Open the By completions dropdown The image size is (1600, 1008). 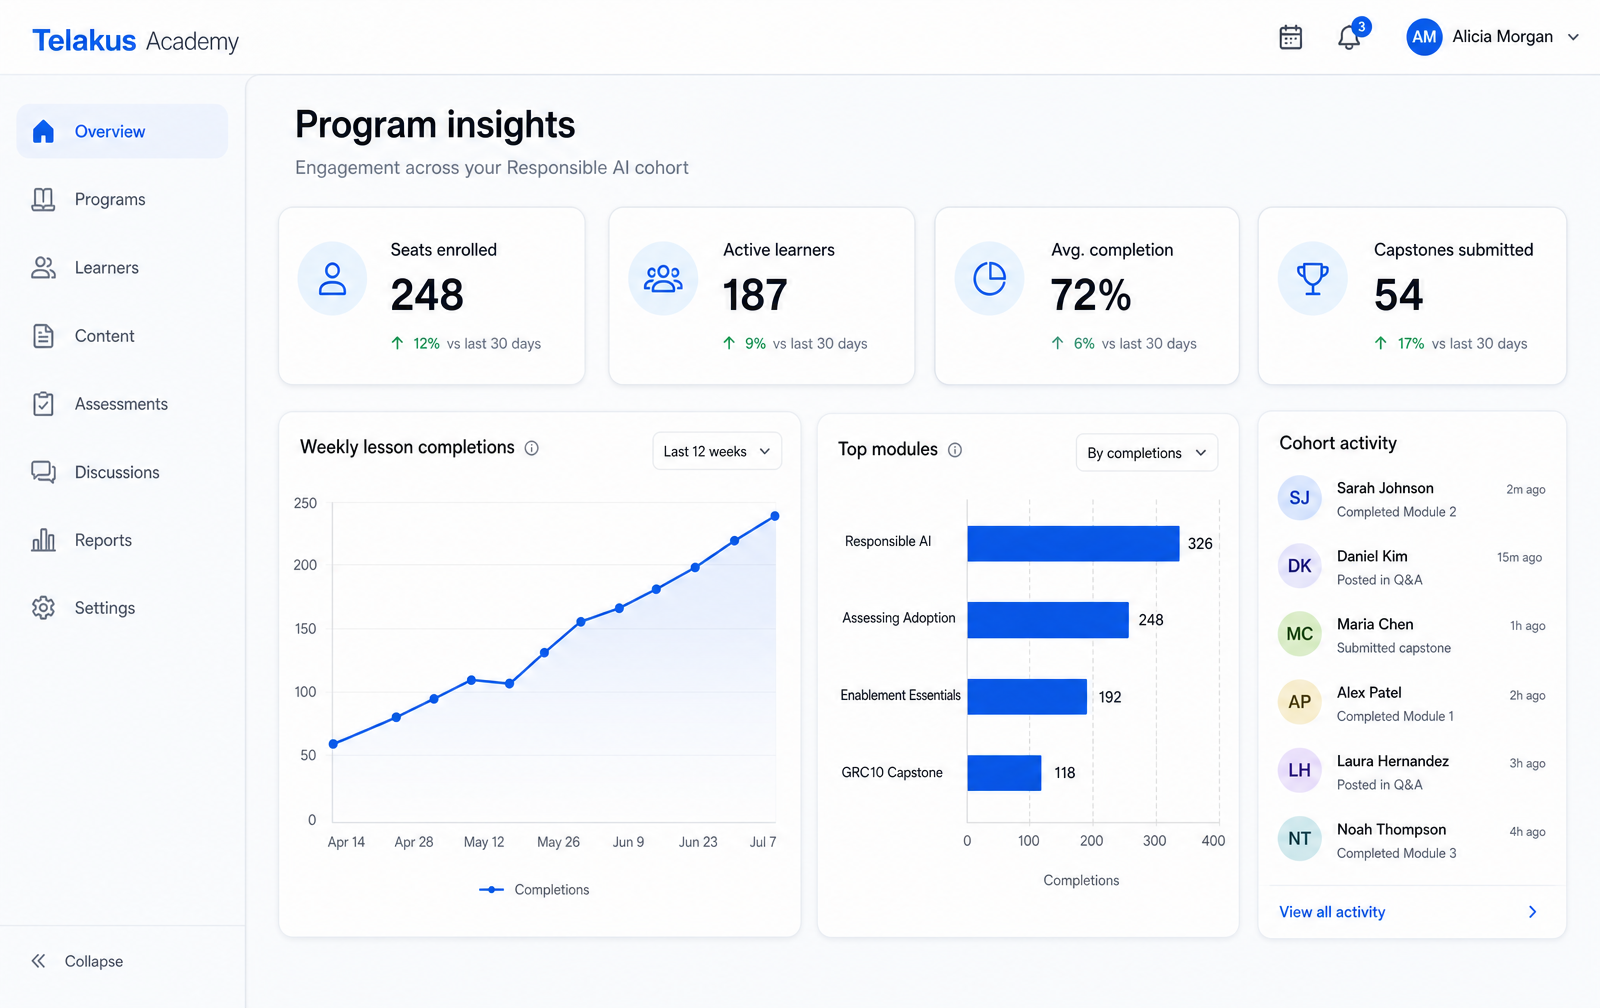coord(1147,453)
